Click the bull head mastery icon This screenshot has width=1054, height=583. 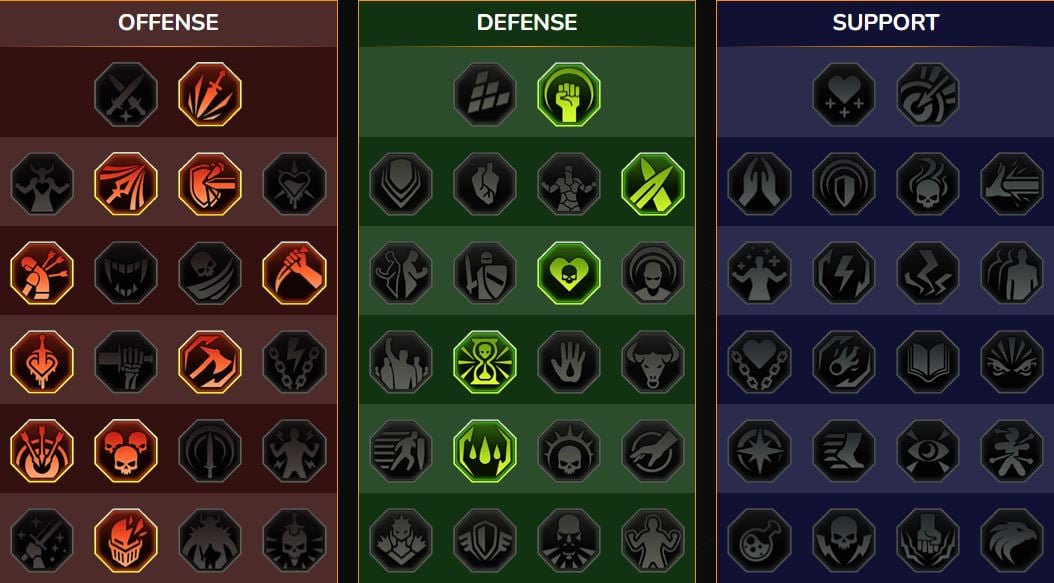pyautogui.click(x=653, y=362)
